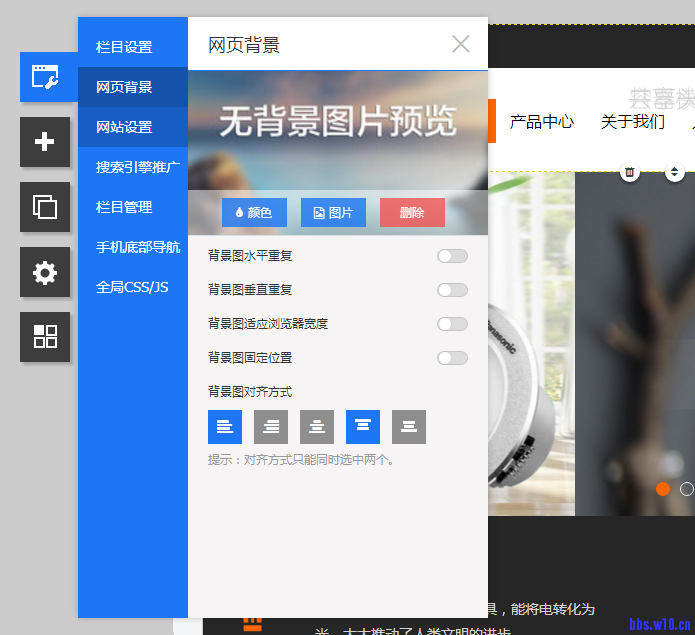Open the grid template layout icon
Viewport: 695px width, 635px height.
pos(45,337)
